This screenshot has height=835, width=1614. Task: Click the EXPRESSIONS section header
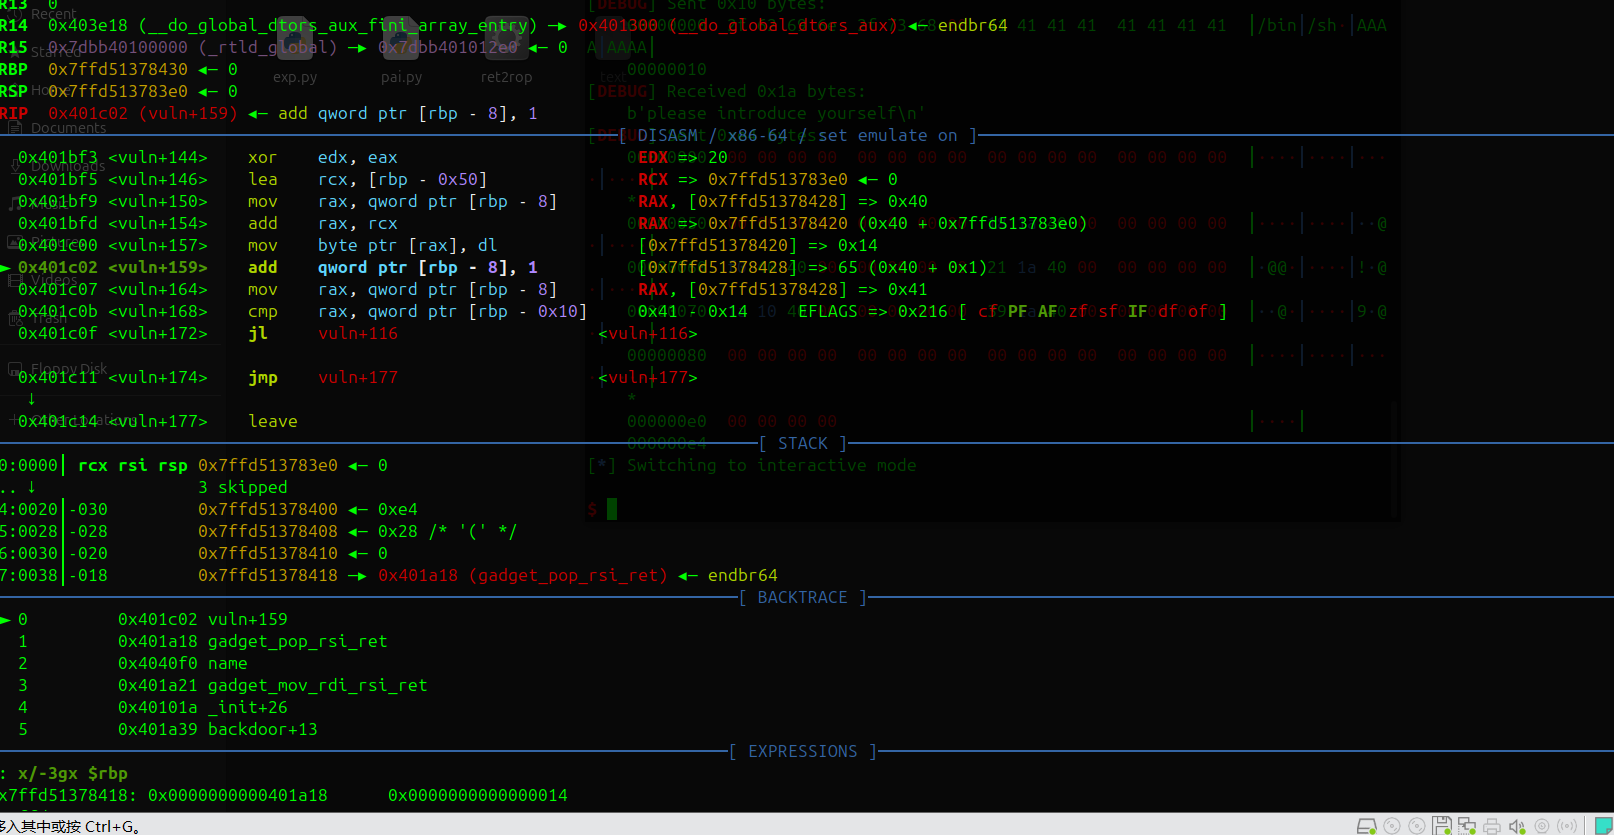(x=802, y=751)
